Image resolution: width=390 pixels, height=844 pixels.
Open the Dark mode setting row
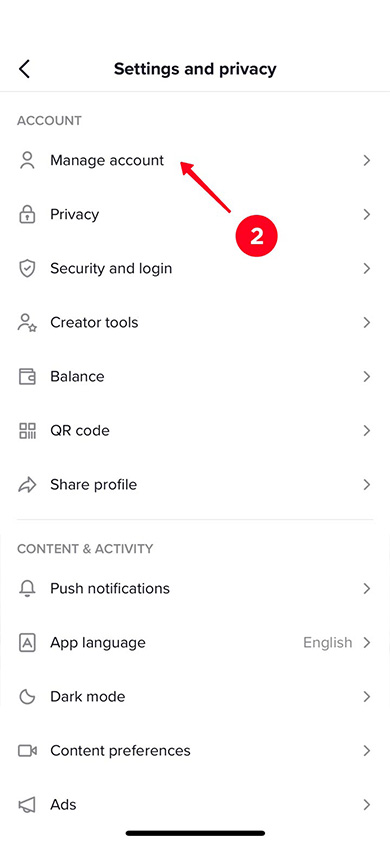195,697
